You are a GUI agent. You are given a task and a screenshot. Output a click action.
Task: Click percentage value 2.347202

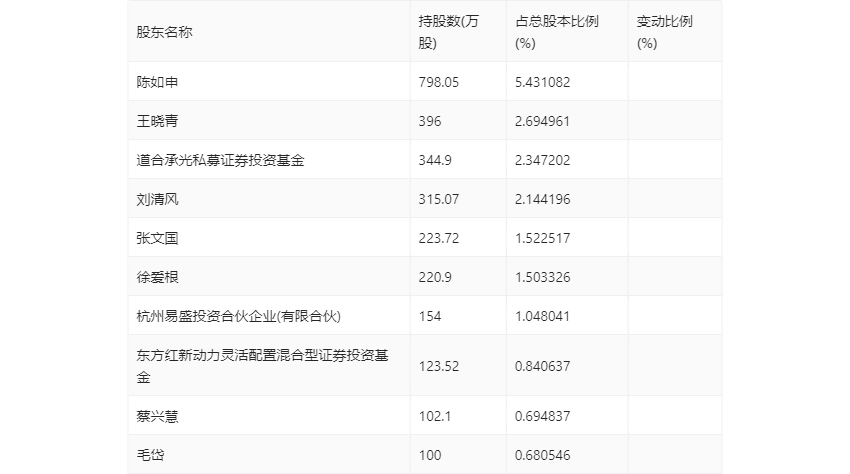tap(543, 160)
